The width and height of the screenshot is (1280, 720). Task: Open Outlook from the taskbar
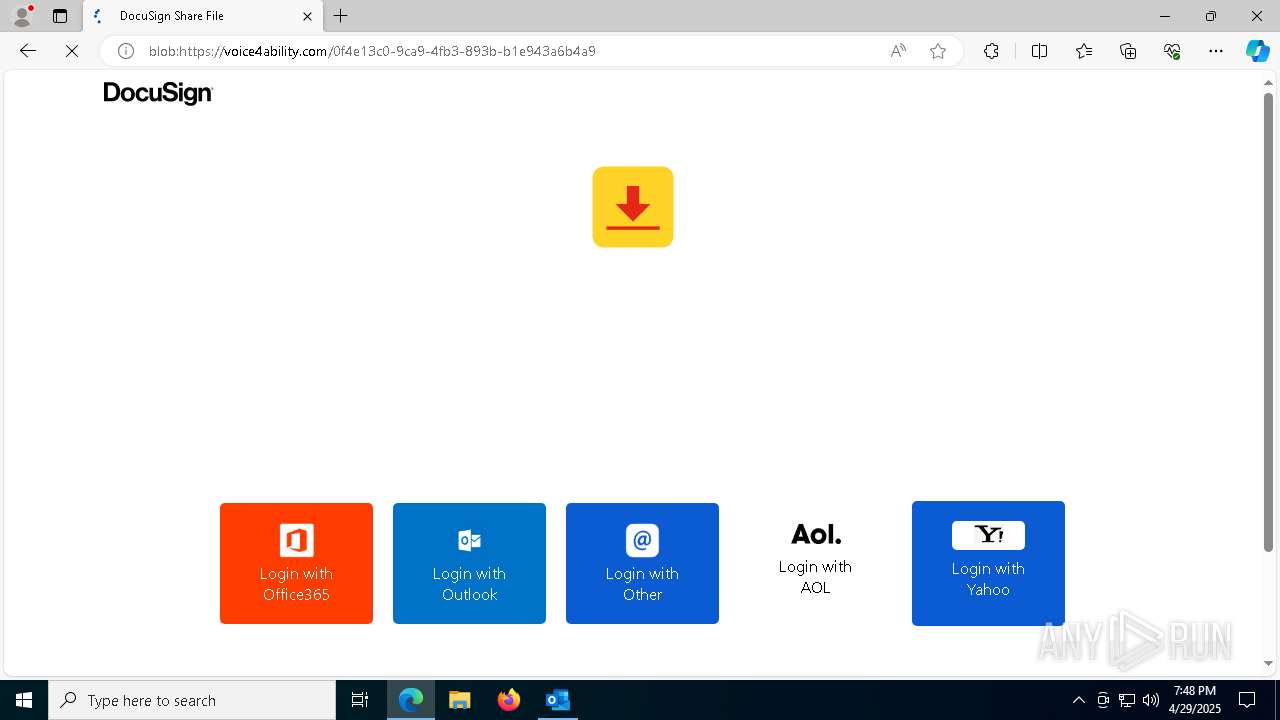[x=557, y=700]
